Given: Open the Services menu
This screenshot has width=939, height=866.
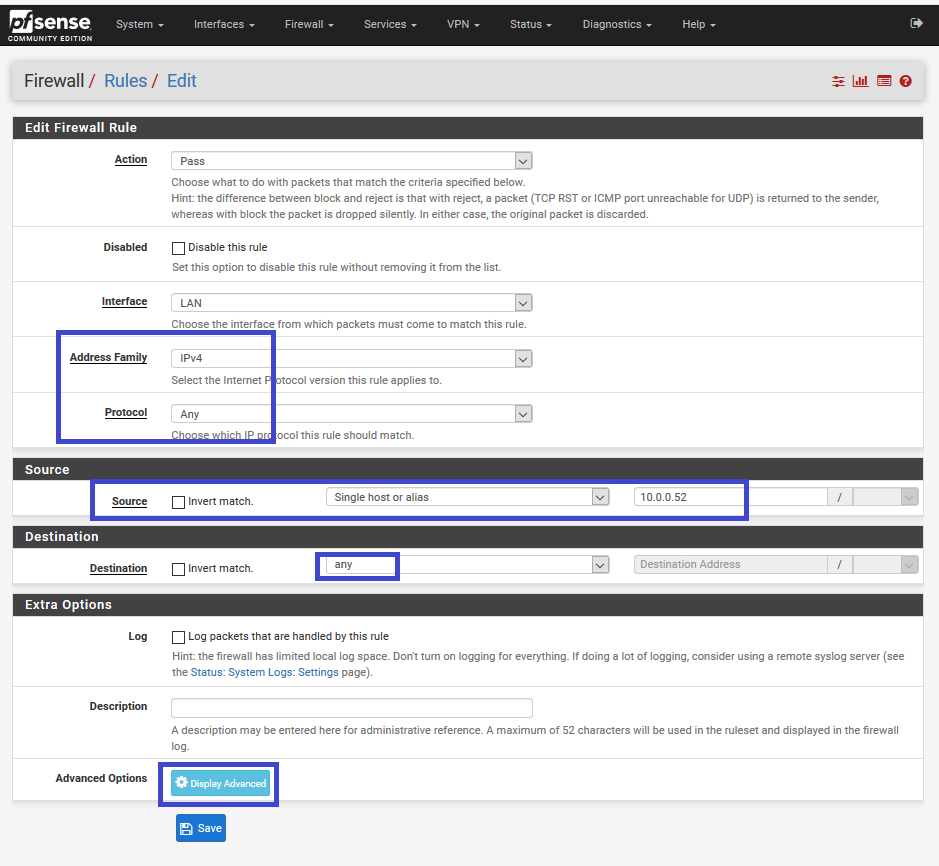Looking at the screenshot, I should [390, 25].
